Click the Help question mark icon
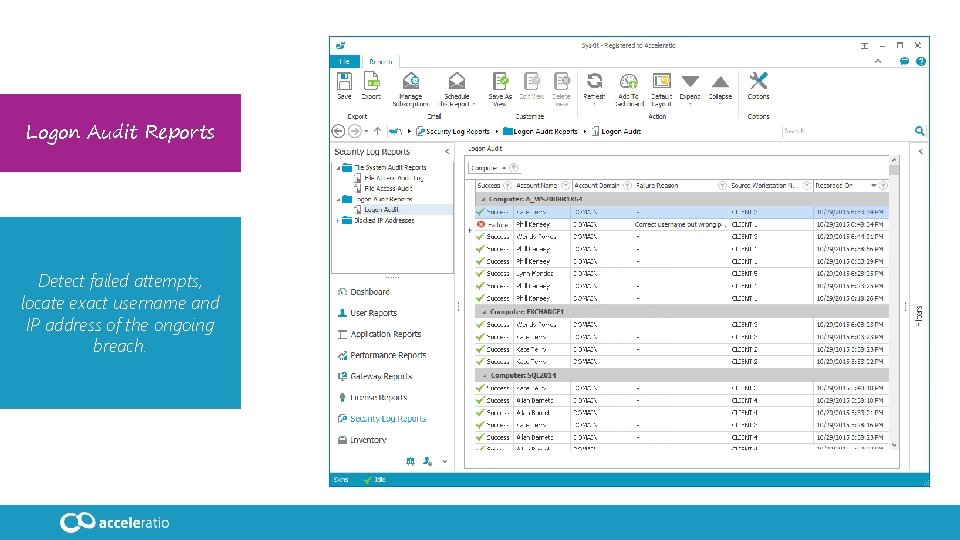 pos(920,61)
